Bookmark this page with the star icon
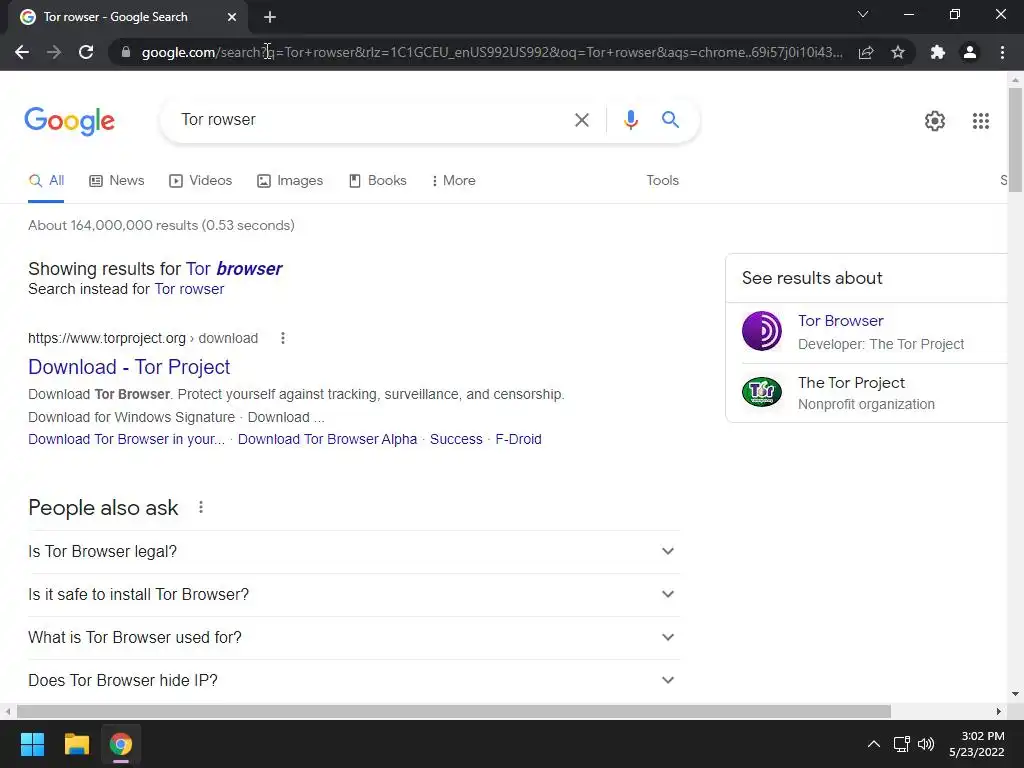The height and width of the screenshot is (768, 1024). point(898,52)
